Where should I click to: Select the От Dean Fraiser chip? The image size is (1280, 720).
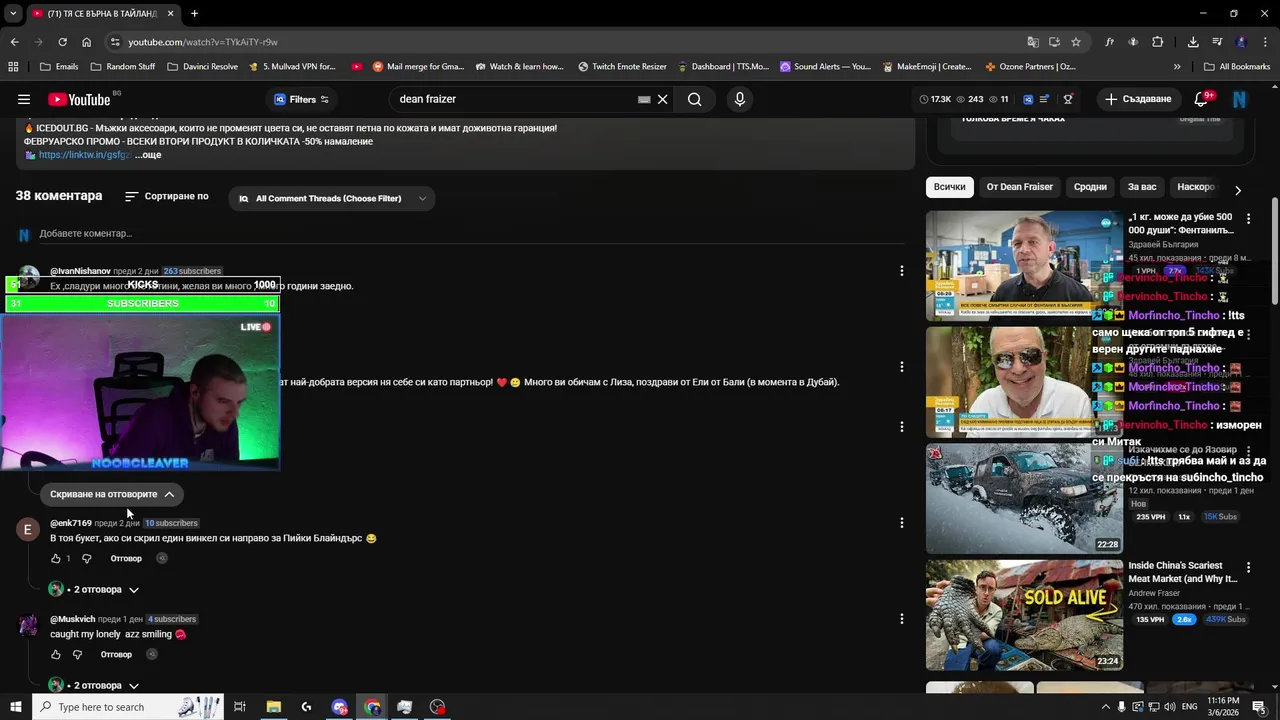click(x=1019, y=187)
